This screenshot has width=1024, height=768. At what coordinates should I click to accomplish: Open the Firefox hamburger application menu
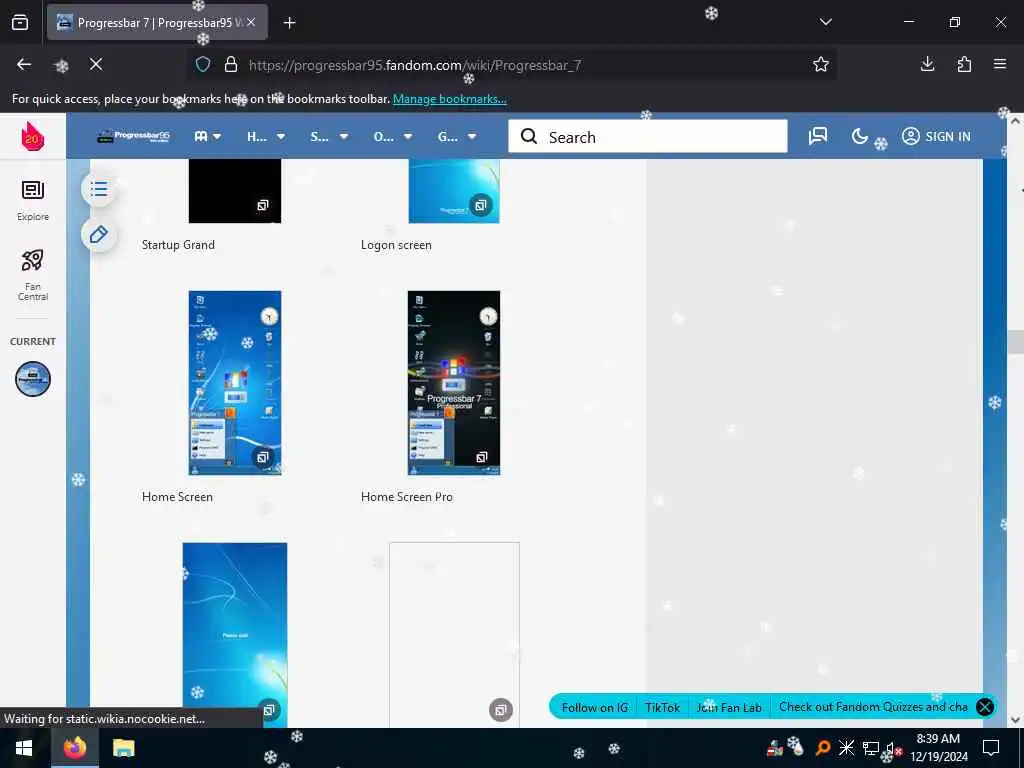pos(1000,64)
